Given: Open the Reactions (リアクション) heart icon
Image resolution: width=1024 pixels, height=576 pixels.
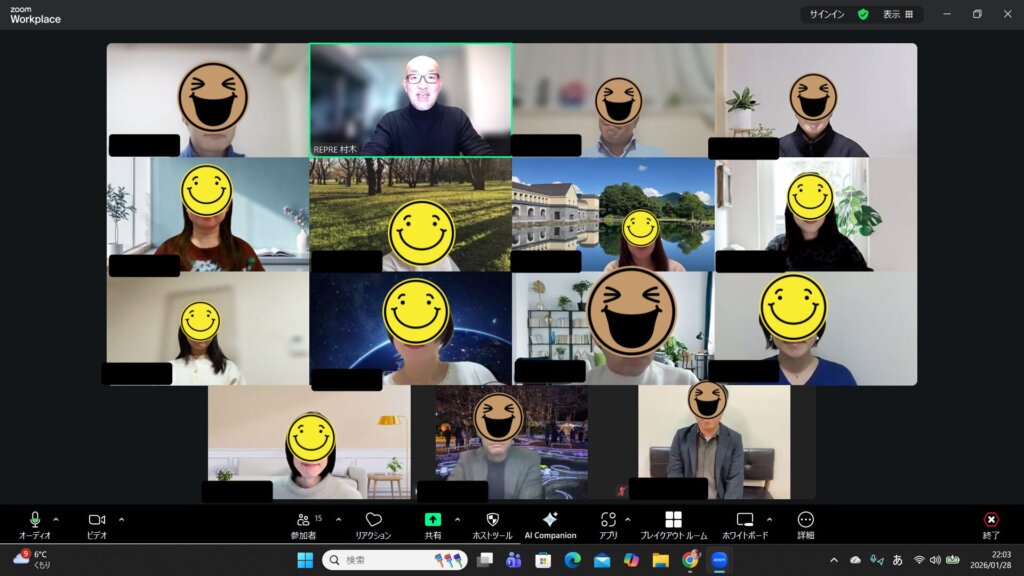Looking at the screenshot, I should pyautogui.click(x=373, y=520).
